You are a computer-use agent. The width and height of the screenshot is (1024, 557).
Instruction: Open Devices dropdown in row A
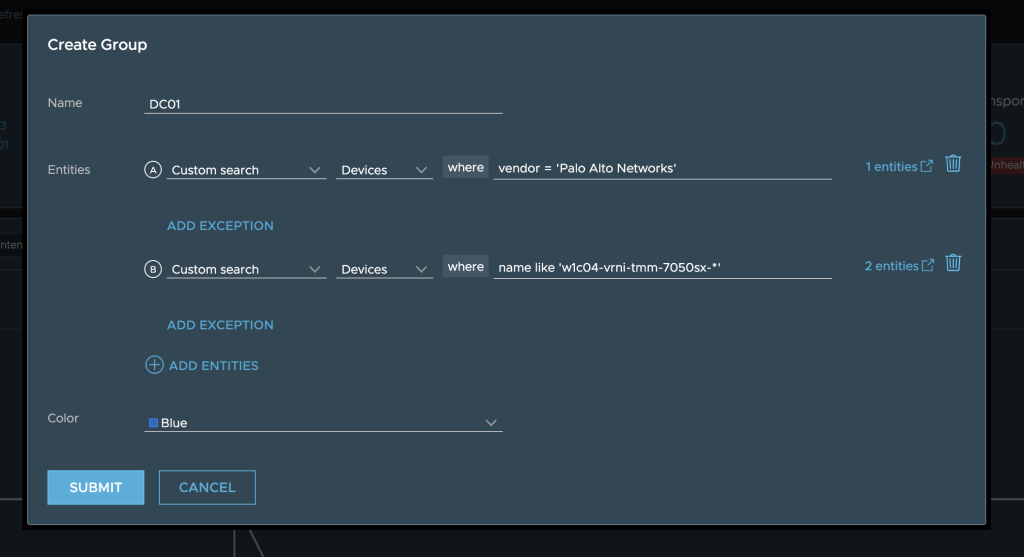(384, 170)
